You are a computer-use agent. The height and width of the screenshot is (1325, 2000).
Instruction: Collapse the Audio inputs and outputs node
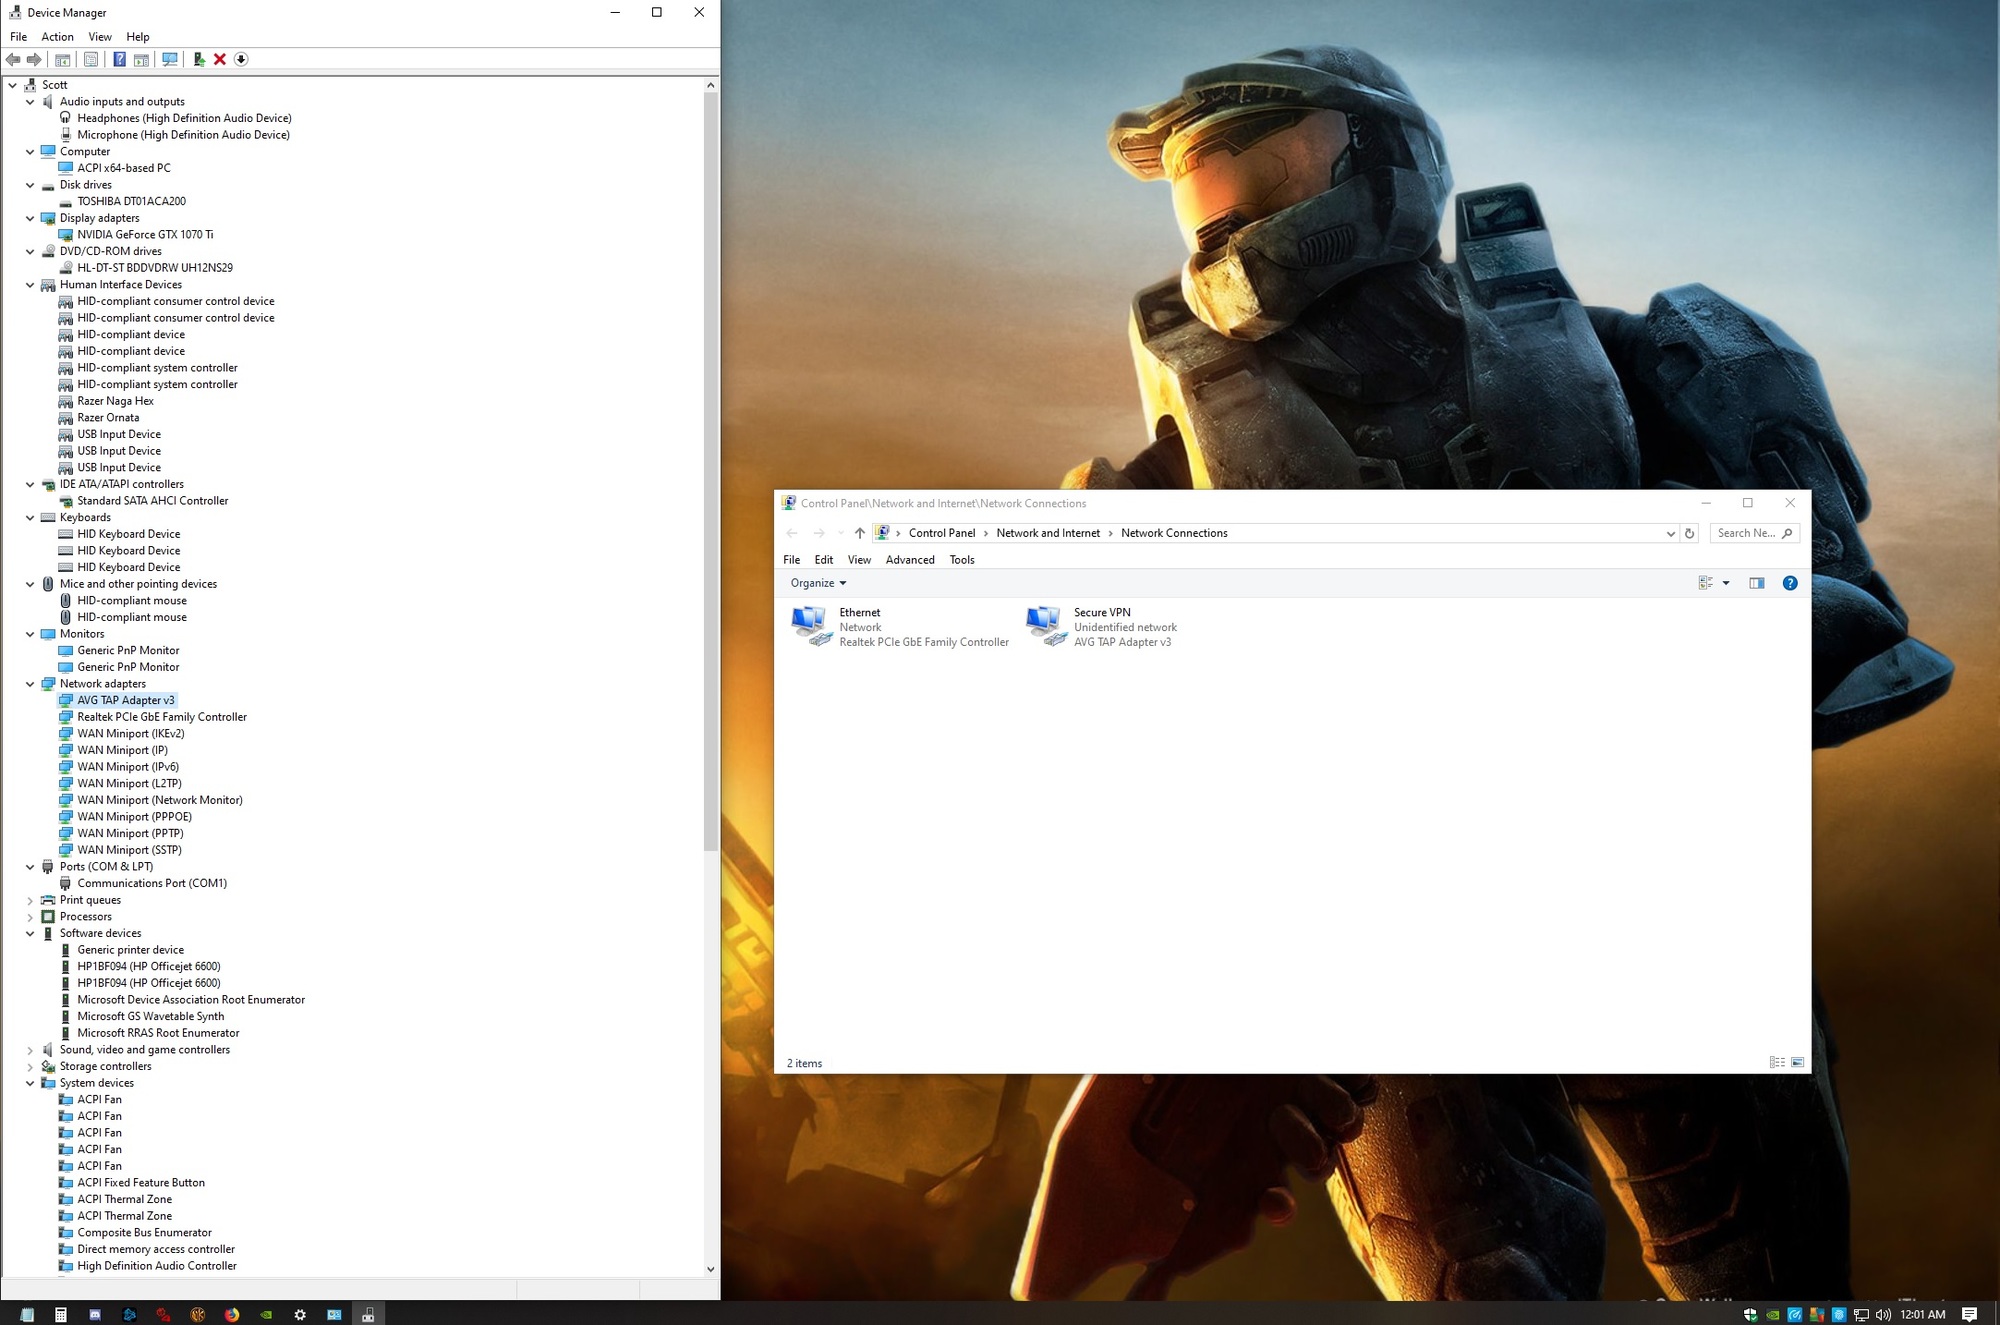tap(30, 102)
